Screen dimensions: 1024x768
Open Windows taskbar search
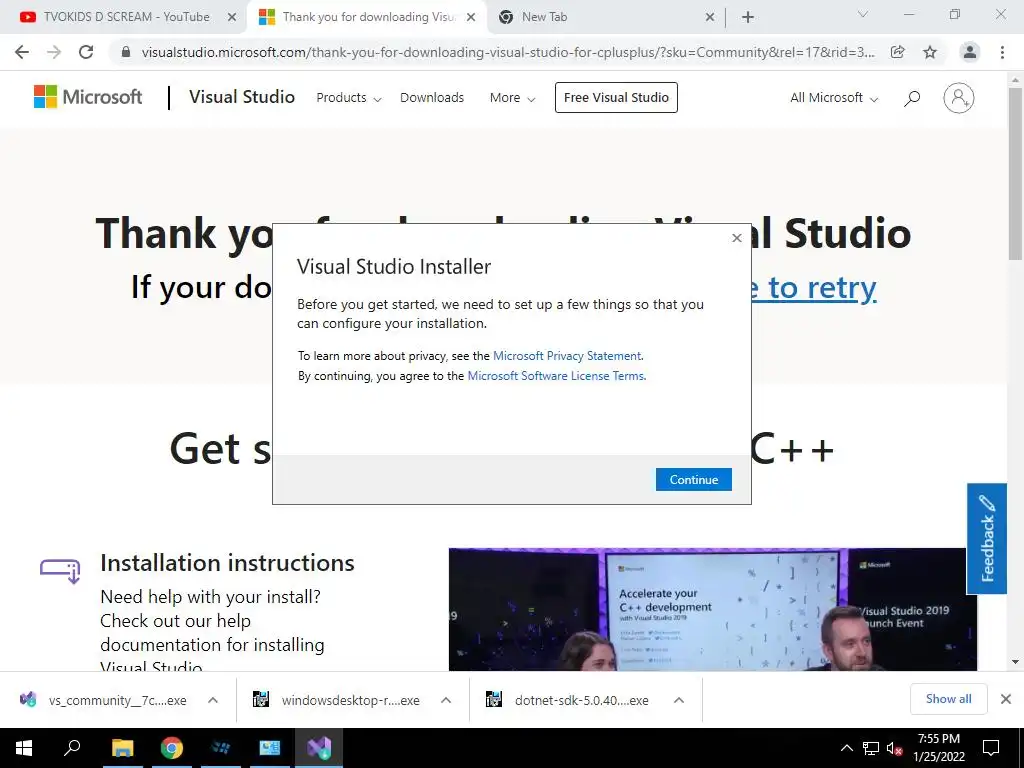[72, 748]
